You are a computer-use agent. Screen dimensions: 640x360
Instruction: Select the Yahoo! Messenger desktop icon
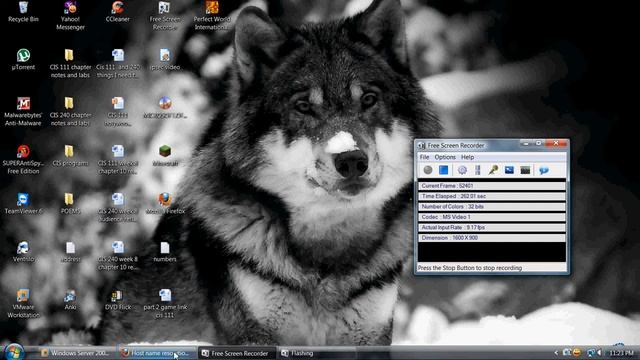(70, 16)
